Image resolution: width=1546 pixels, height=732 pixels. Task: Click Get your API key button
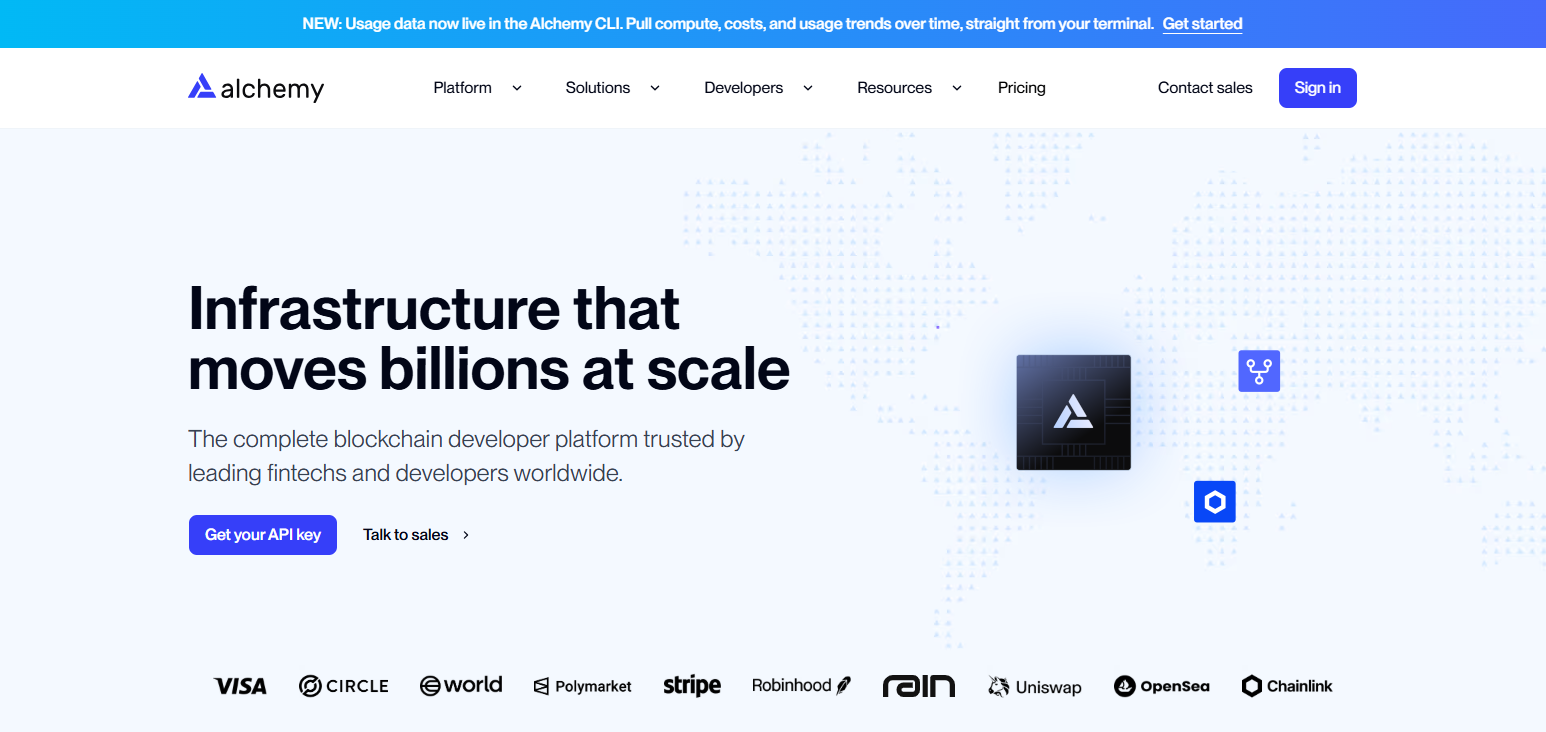pos(263,535)
